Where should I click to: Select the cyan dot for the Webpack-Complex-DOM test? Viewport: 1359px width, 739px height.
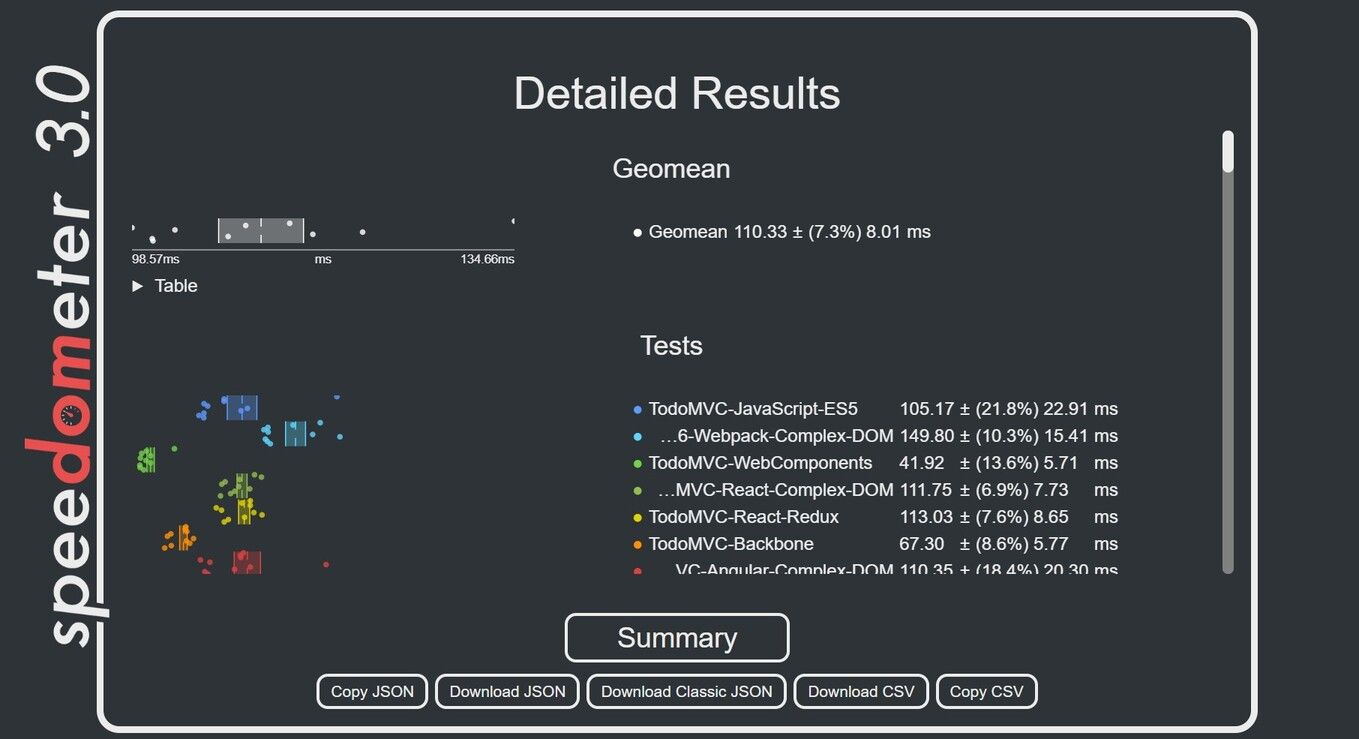[x=637, y=436]
